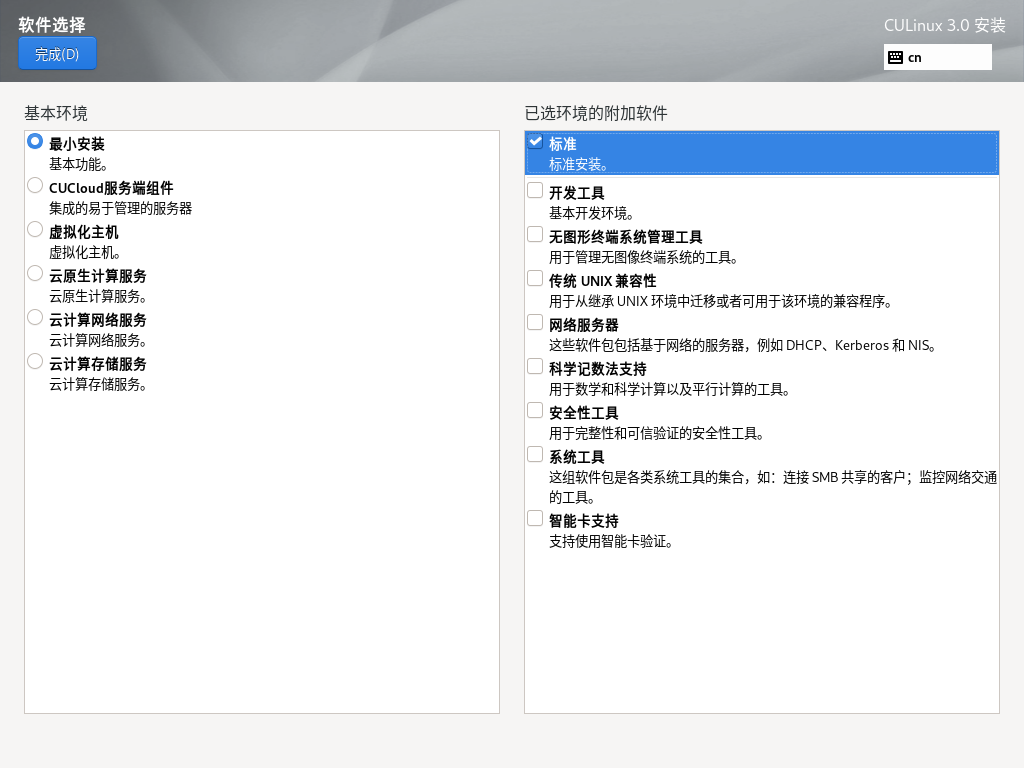Uncheck the 标准 add-on checkbox
Viewport: 1024px width, 768px height.
(535, 141)
